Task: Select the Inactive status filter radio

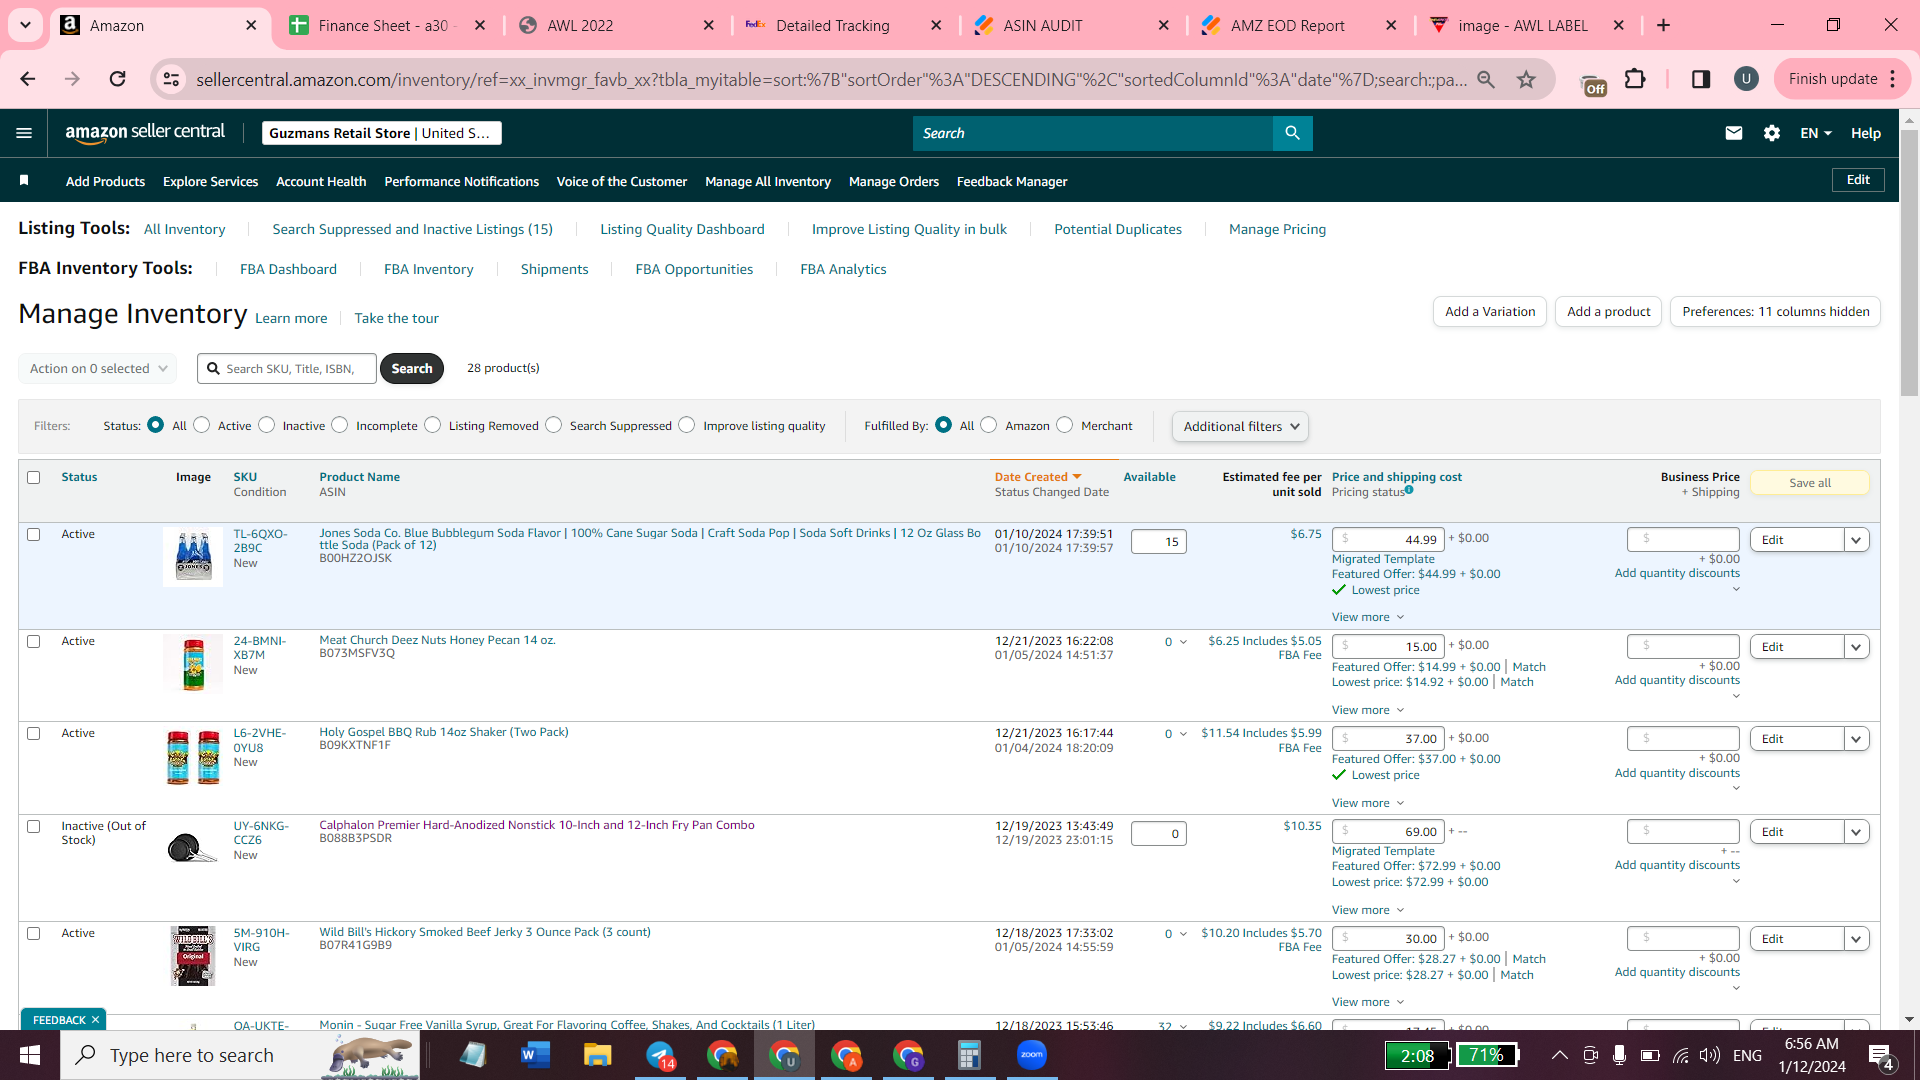Action: (x=266, y=425)
